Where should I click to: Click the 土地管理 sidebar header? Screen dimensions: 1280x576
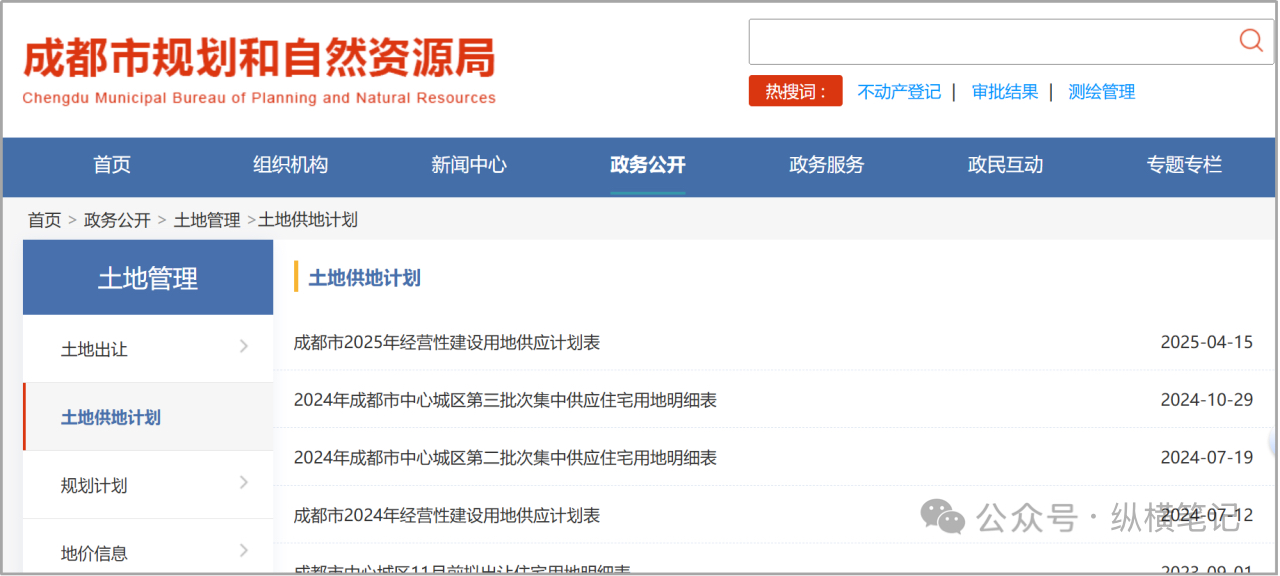(x=148, y=278)
